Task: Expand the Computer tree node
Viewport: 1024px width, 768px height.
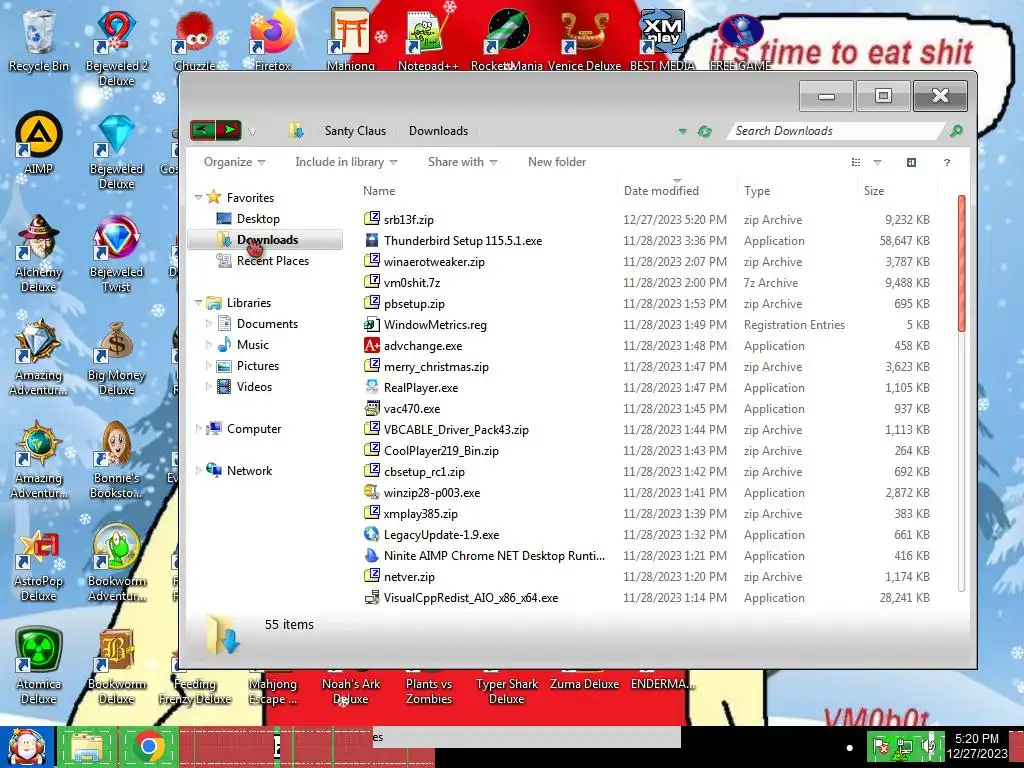Action: click(198, 429)
